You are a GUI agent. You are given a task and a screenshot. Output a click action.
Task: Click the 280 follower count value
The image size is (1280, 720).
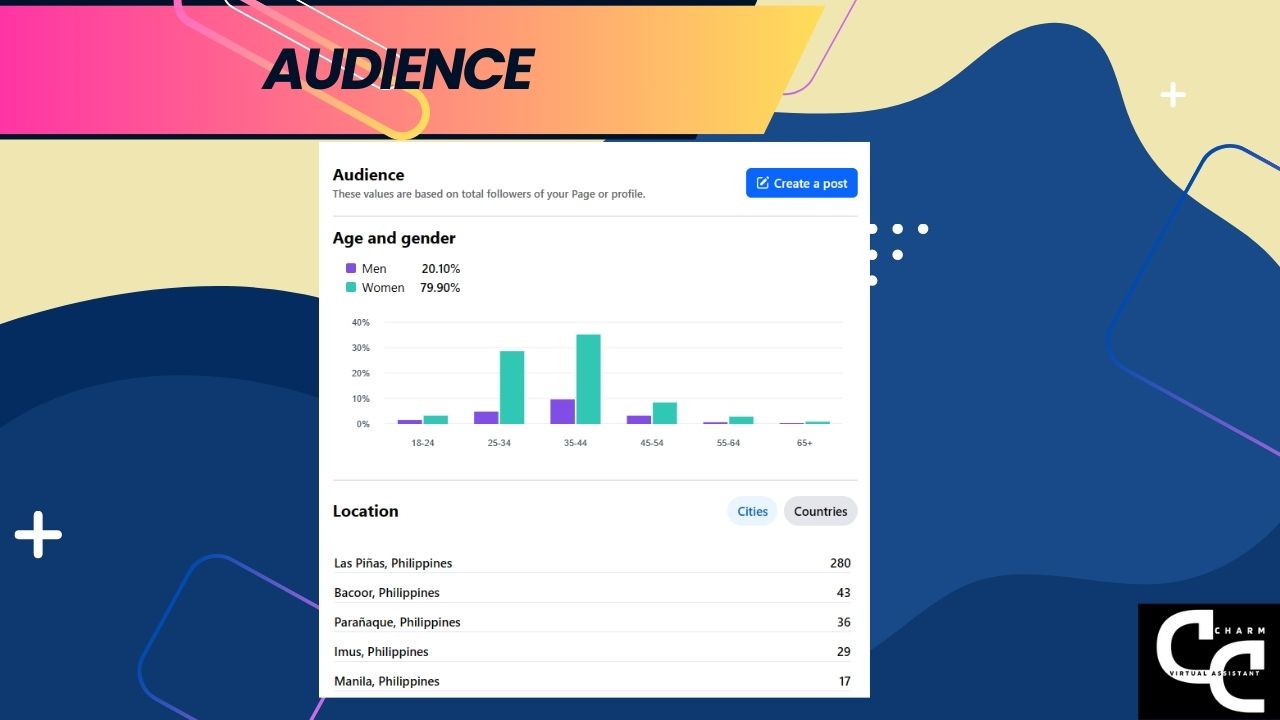840,563
